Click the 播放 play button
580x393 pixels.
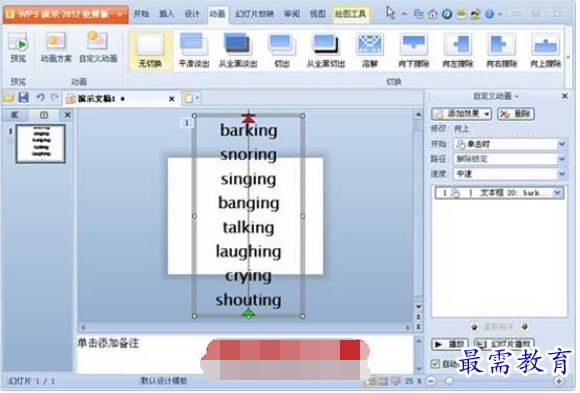pyautogui.click(x=450, y=345)
